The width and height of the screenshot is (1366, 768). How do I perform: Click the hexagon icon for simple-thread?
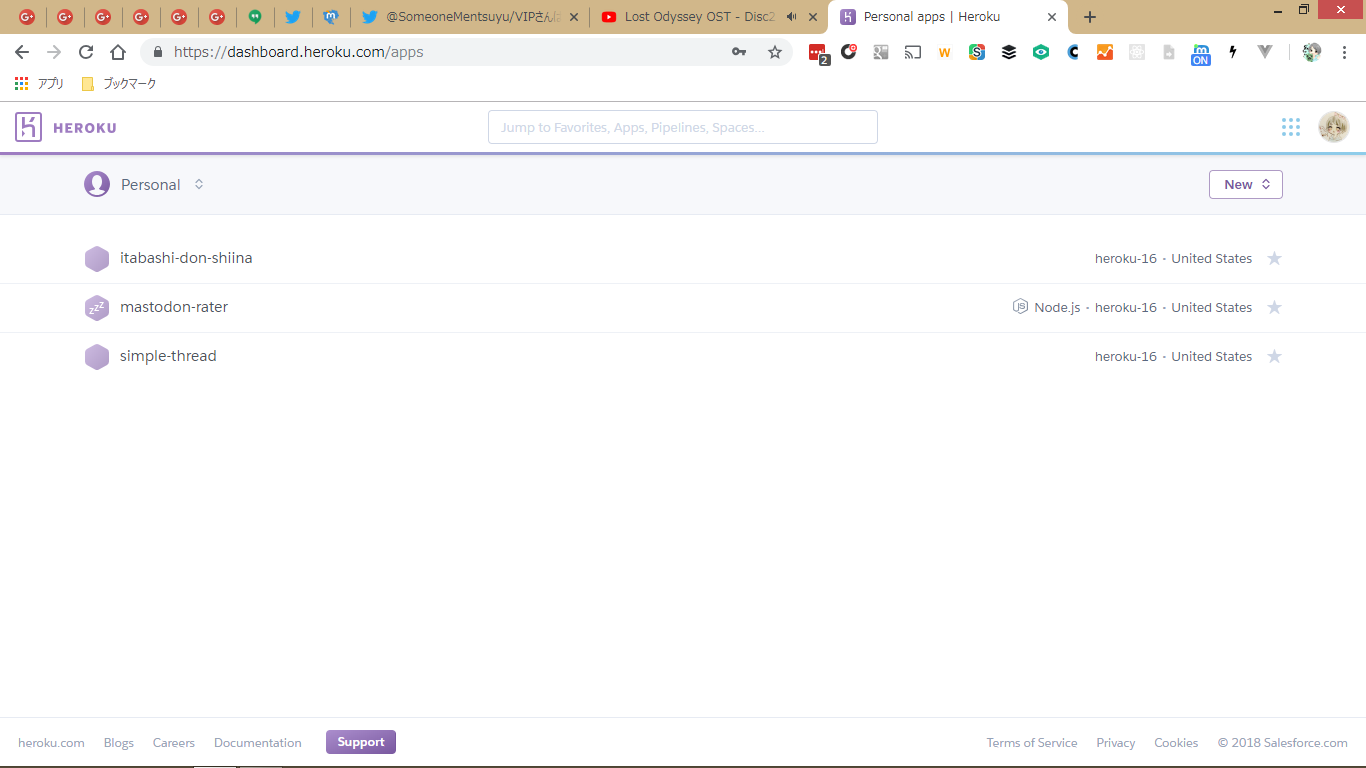pos(97,357)
